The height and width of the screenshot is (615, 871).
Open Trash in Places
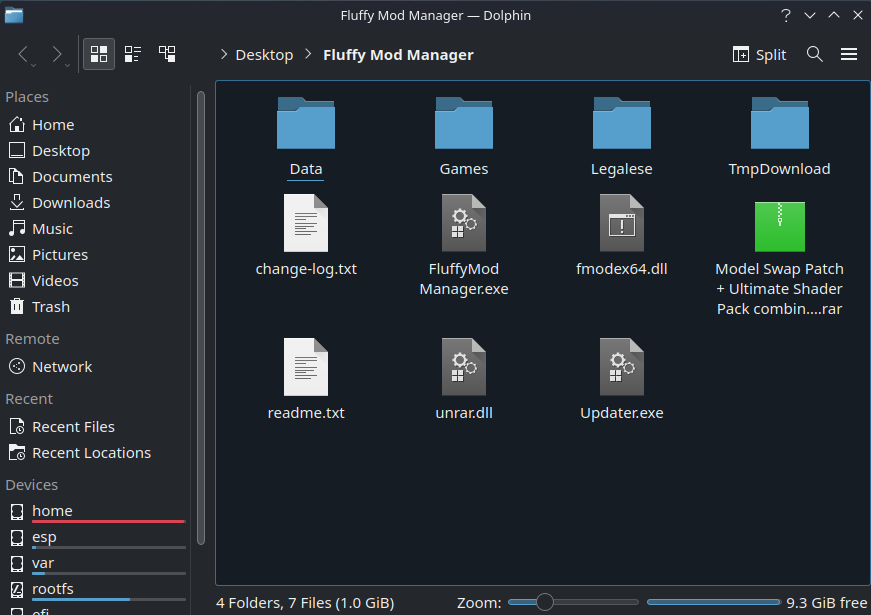96,307
